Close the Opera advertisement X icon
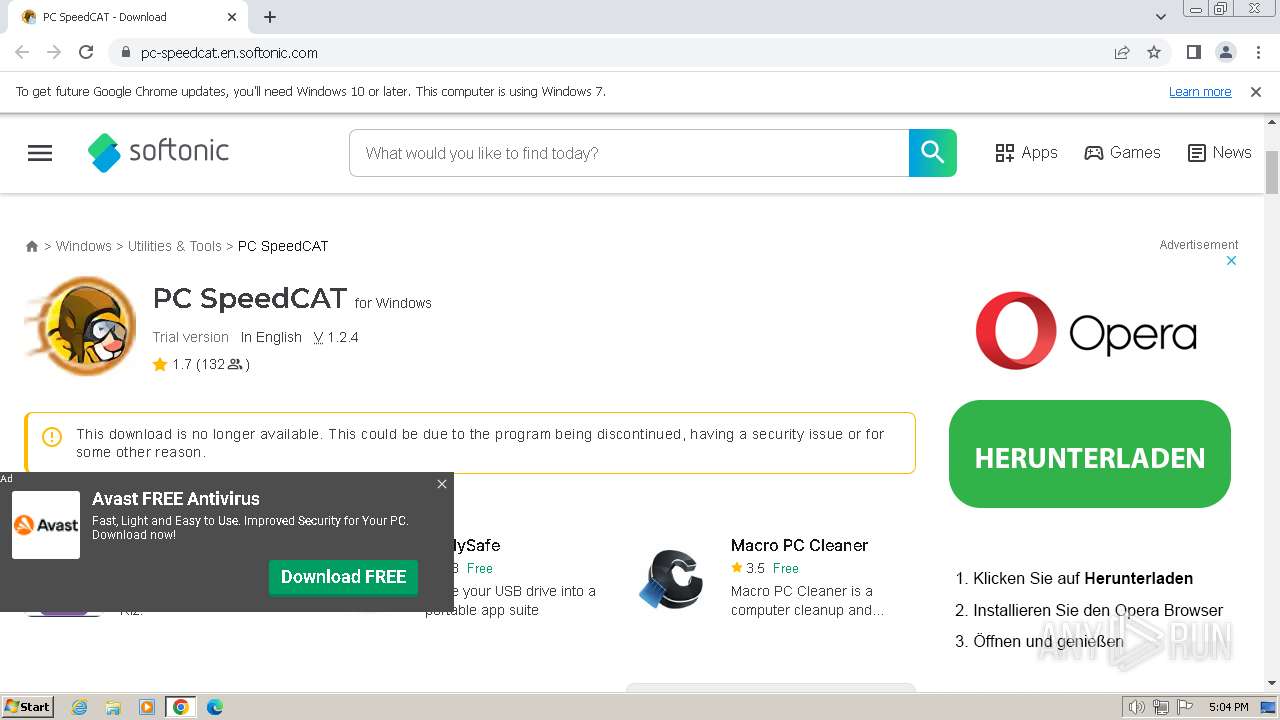Viewport: 1280px width, 720px height. (x=1231, y=260)
